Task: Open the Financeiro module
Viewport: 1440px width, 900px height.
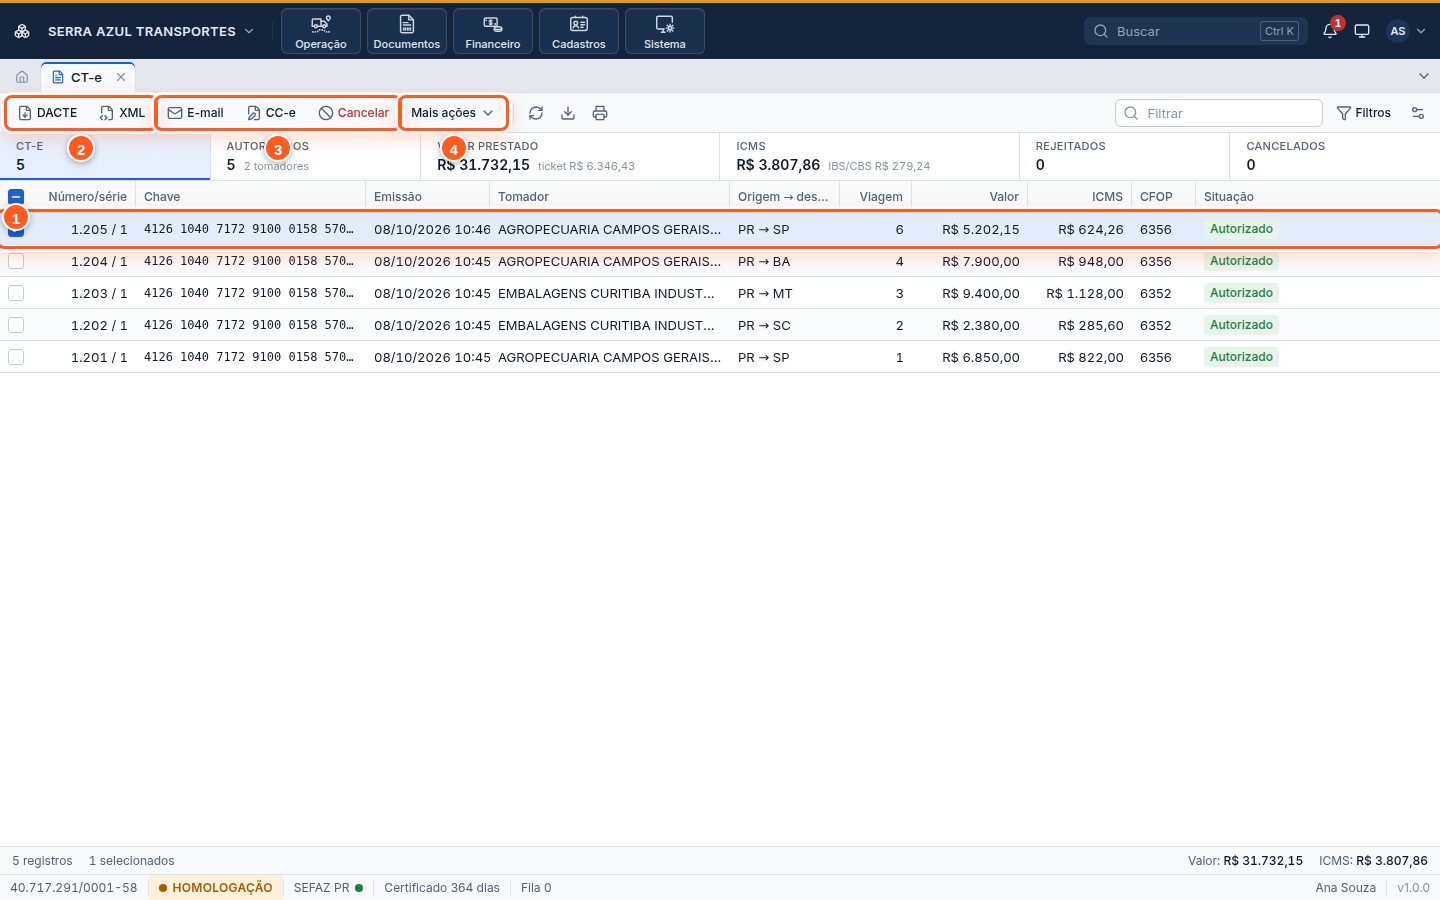Action: pos(493,31)
